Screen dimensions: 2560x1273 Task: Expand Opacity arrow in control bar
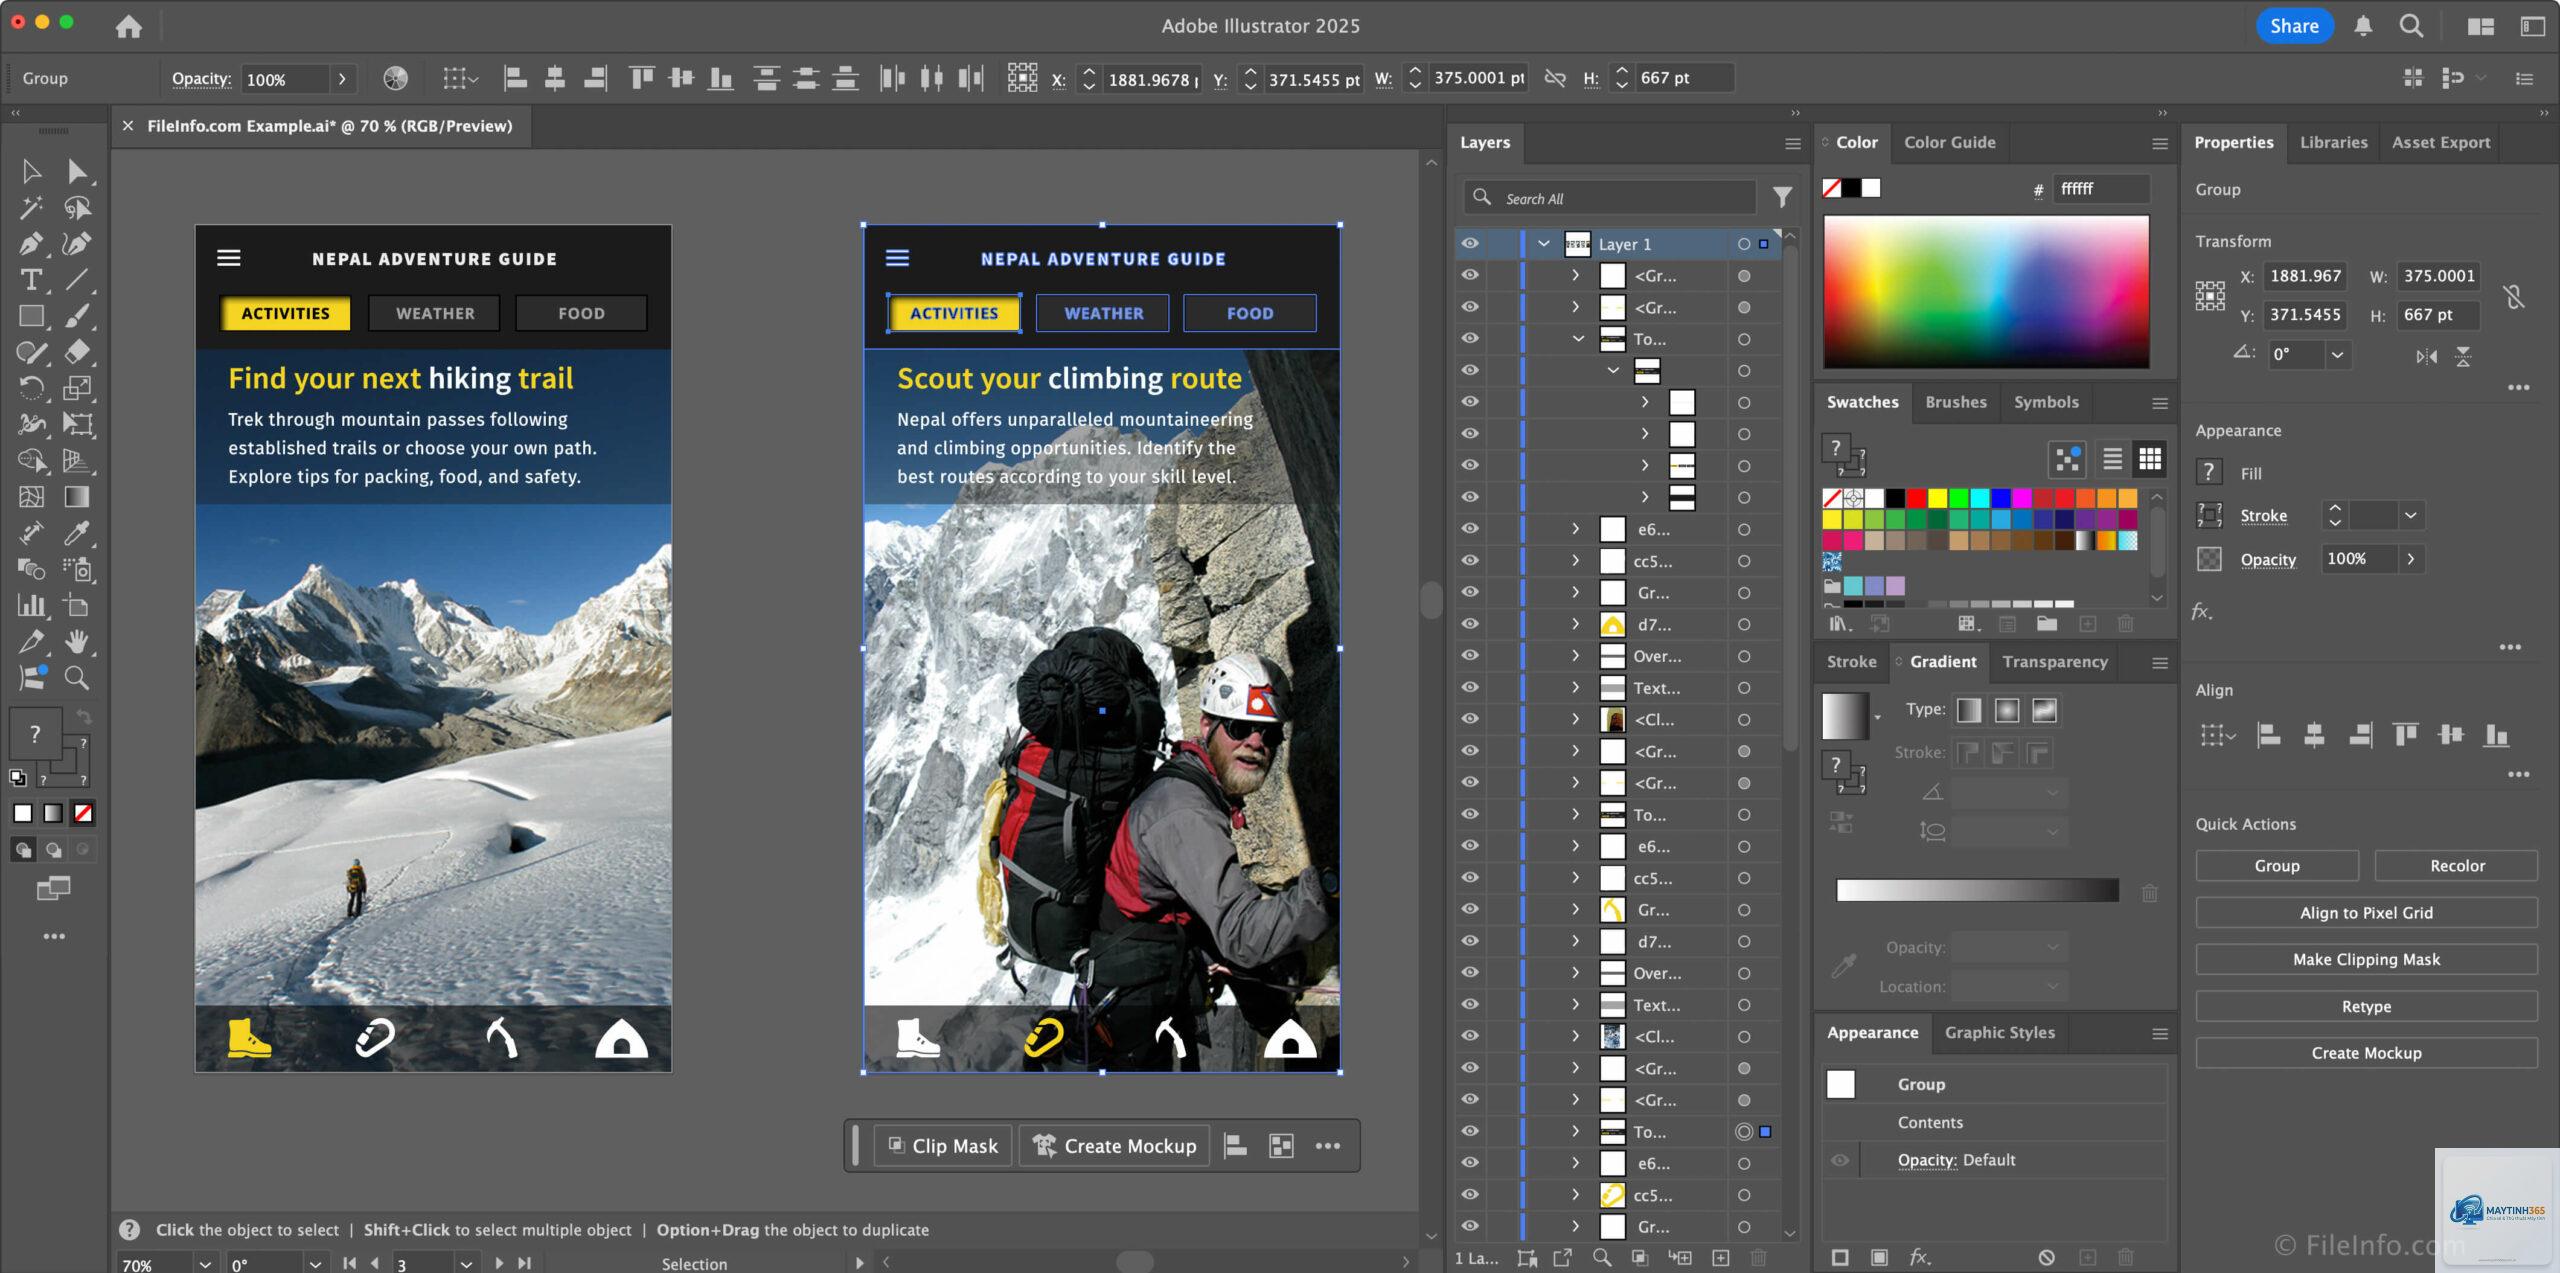342,78
